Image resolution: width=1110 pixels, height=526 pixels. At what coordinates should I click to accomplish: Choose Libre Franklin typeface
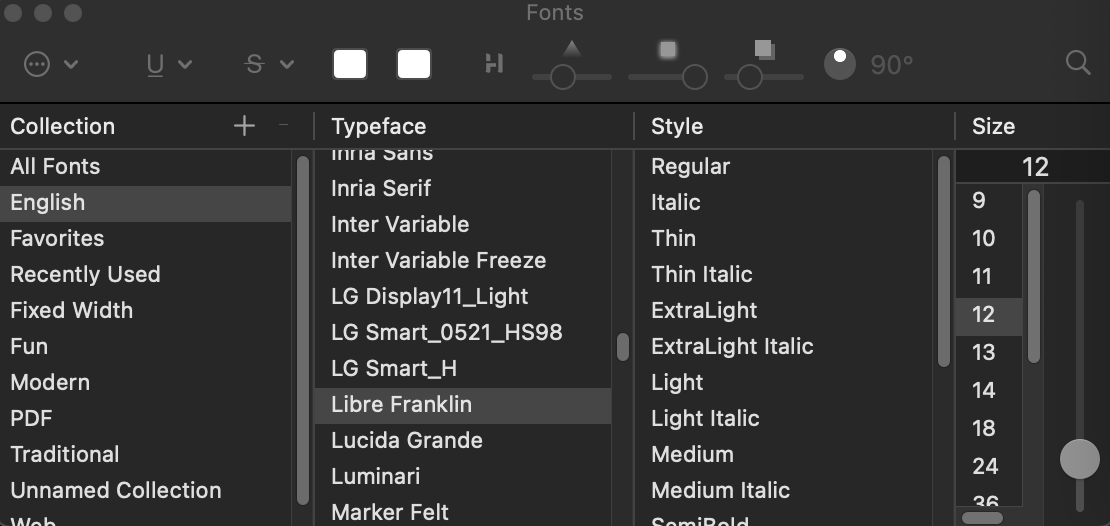coord(463,406)
